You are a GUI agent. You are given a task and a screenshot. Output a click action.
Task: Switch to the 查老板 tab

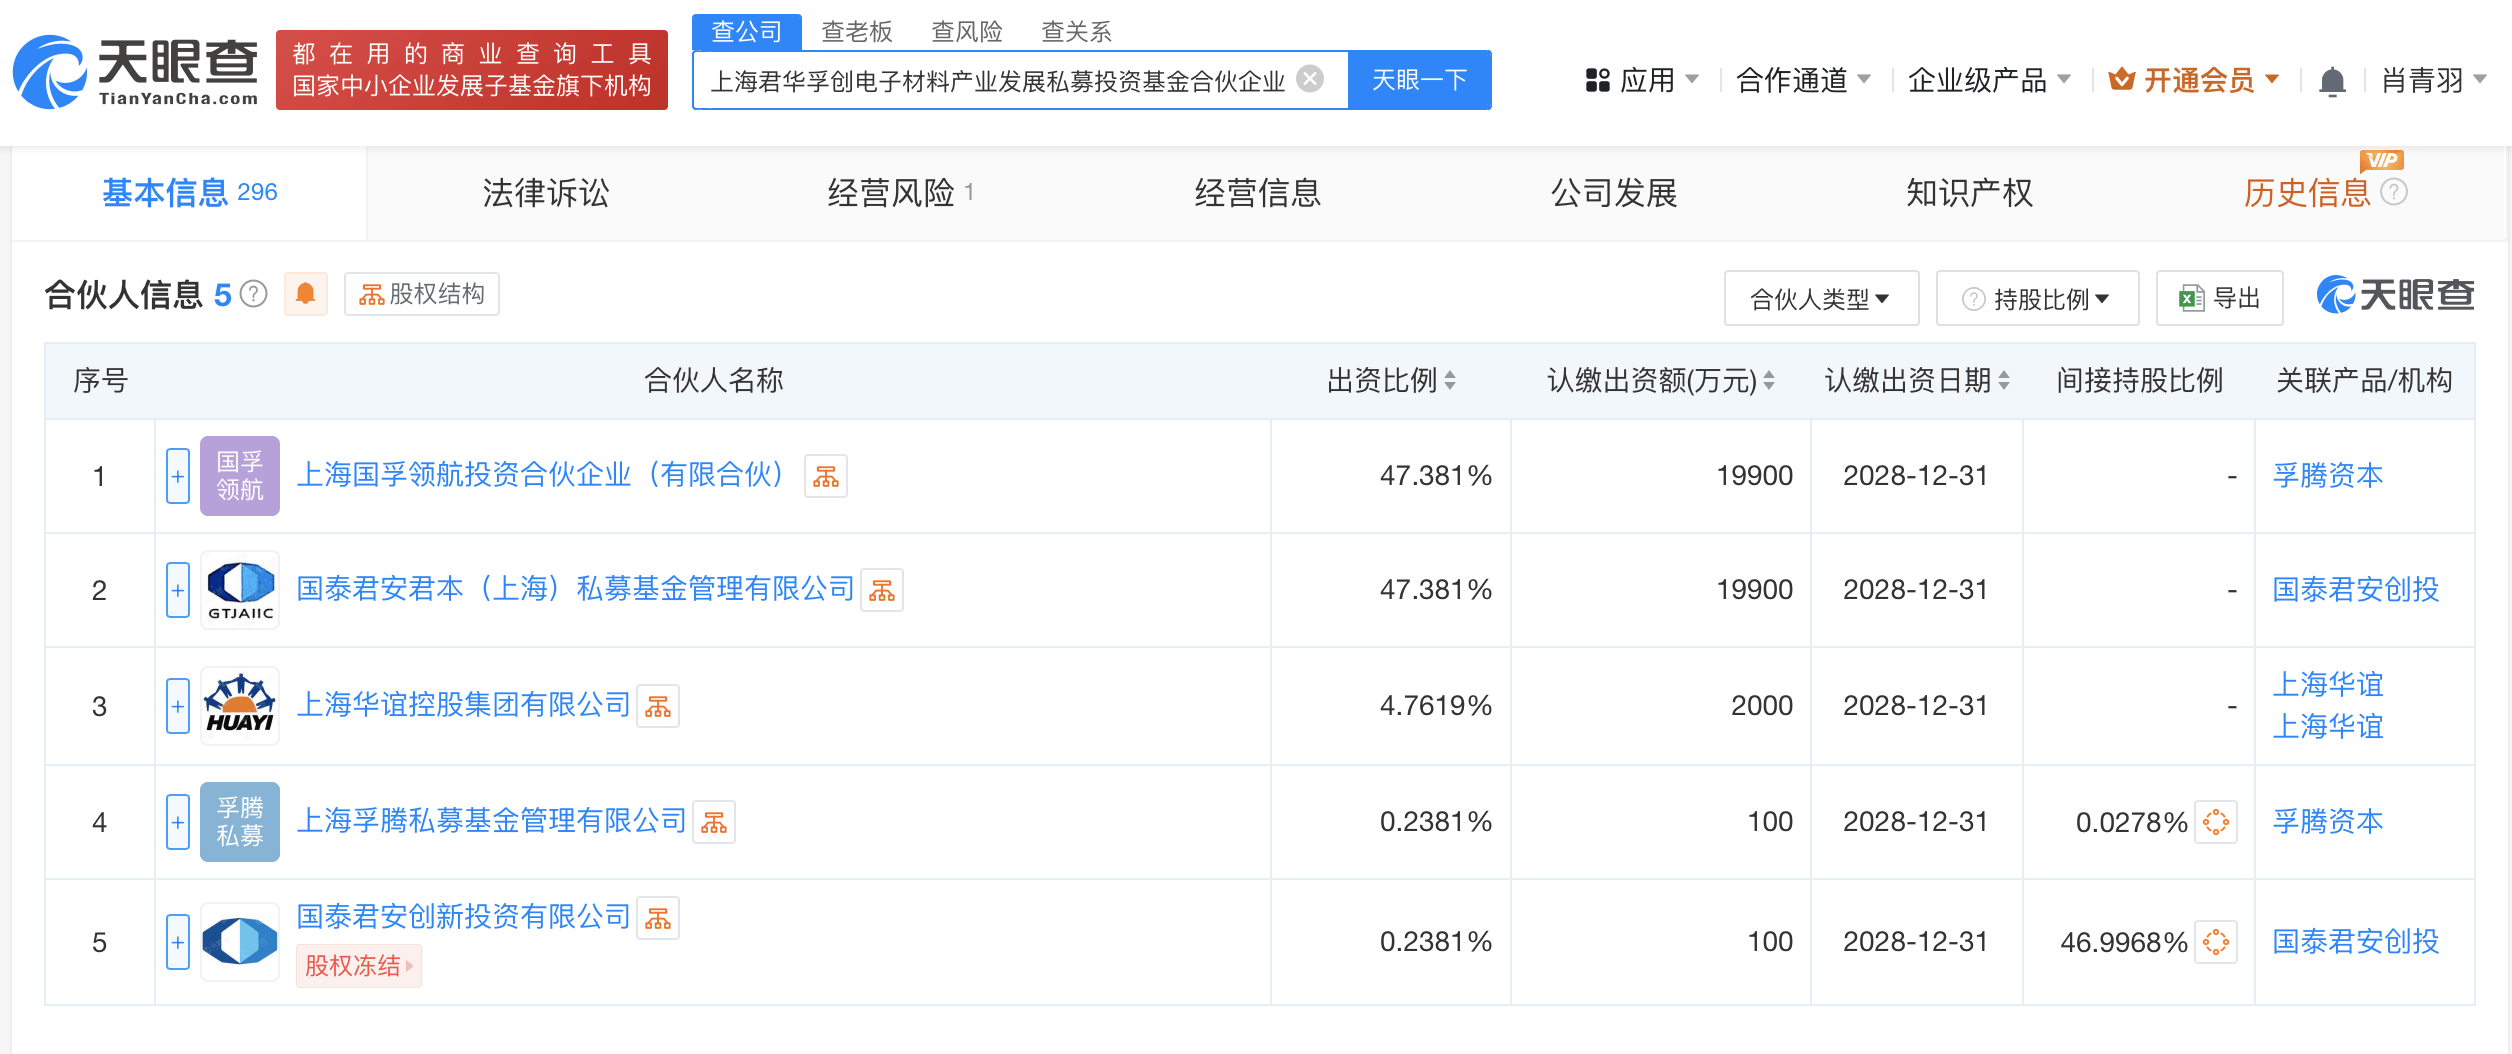point(855,31)
